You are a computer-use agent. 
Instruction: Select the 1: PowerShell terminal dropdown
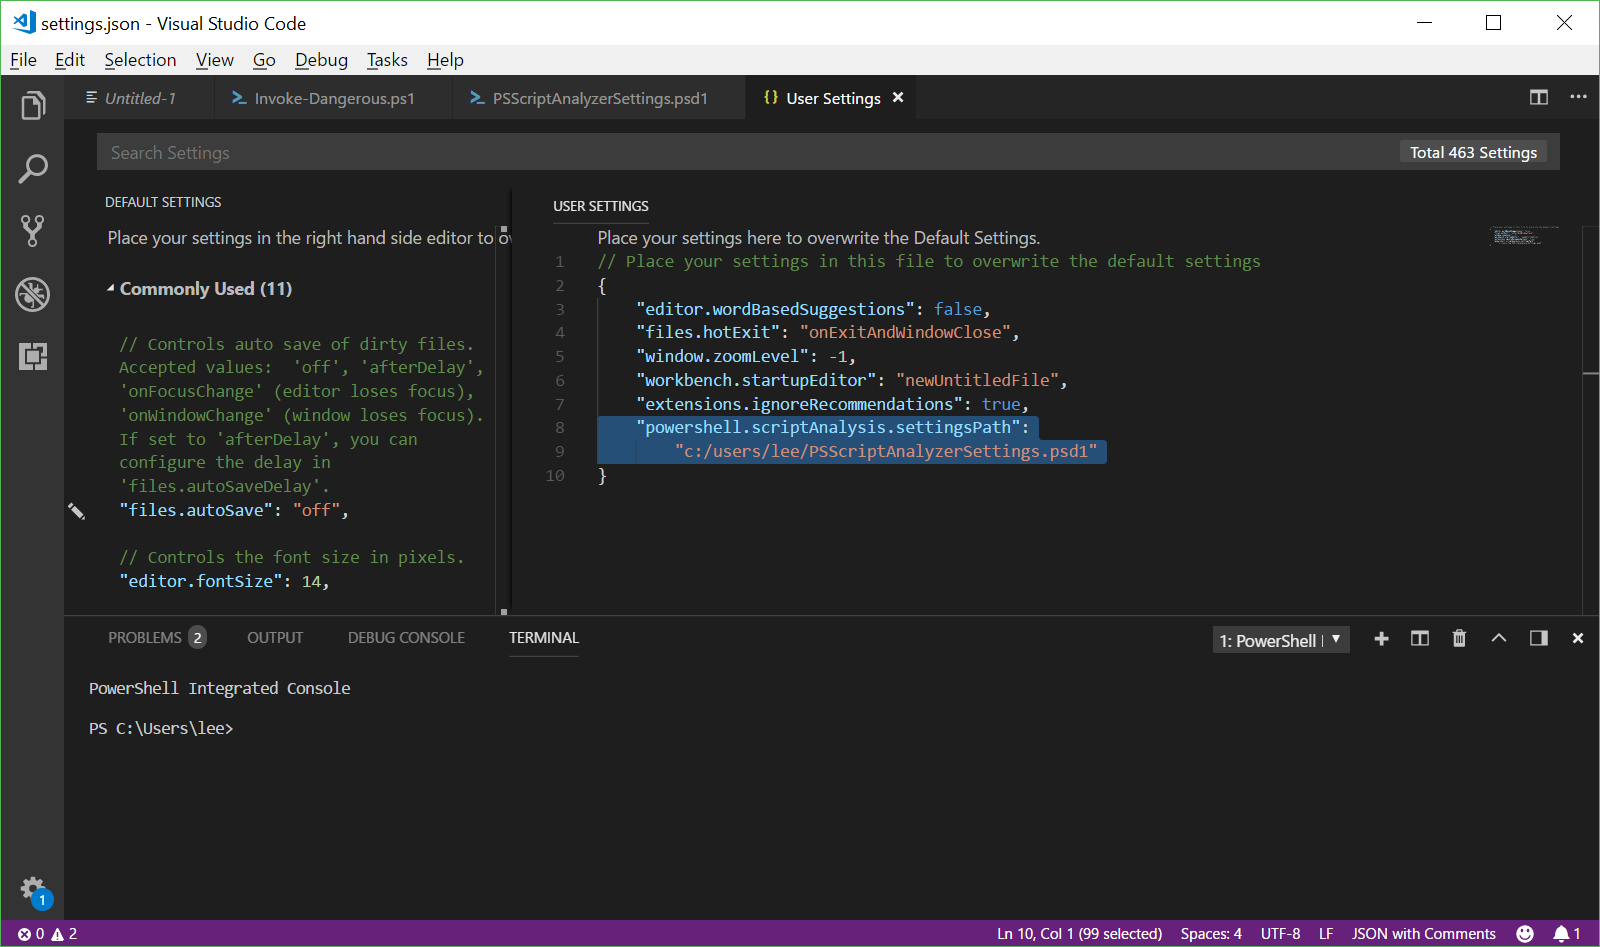(1281, 640)
